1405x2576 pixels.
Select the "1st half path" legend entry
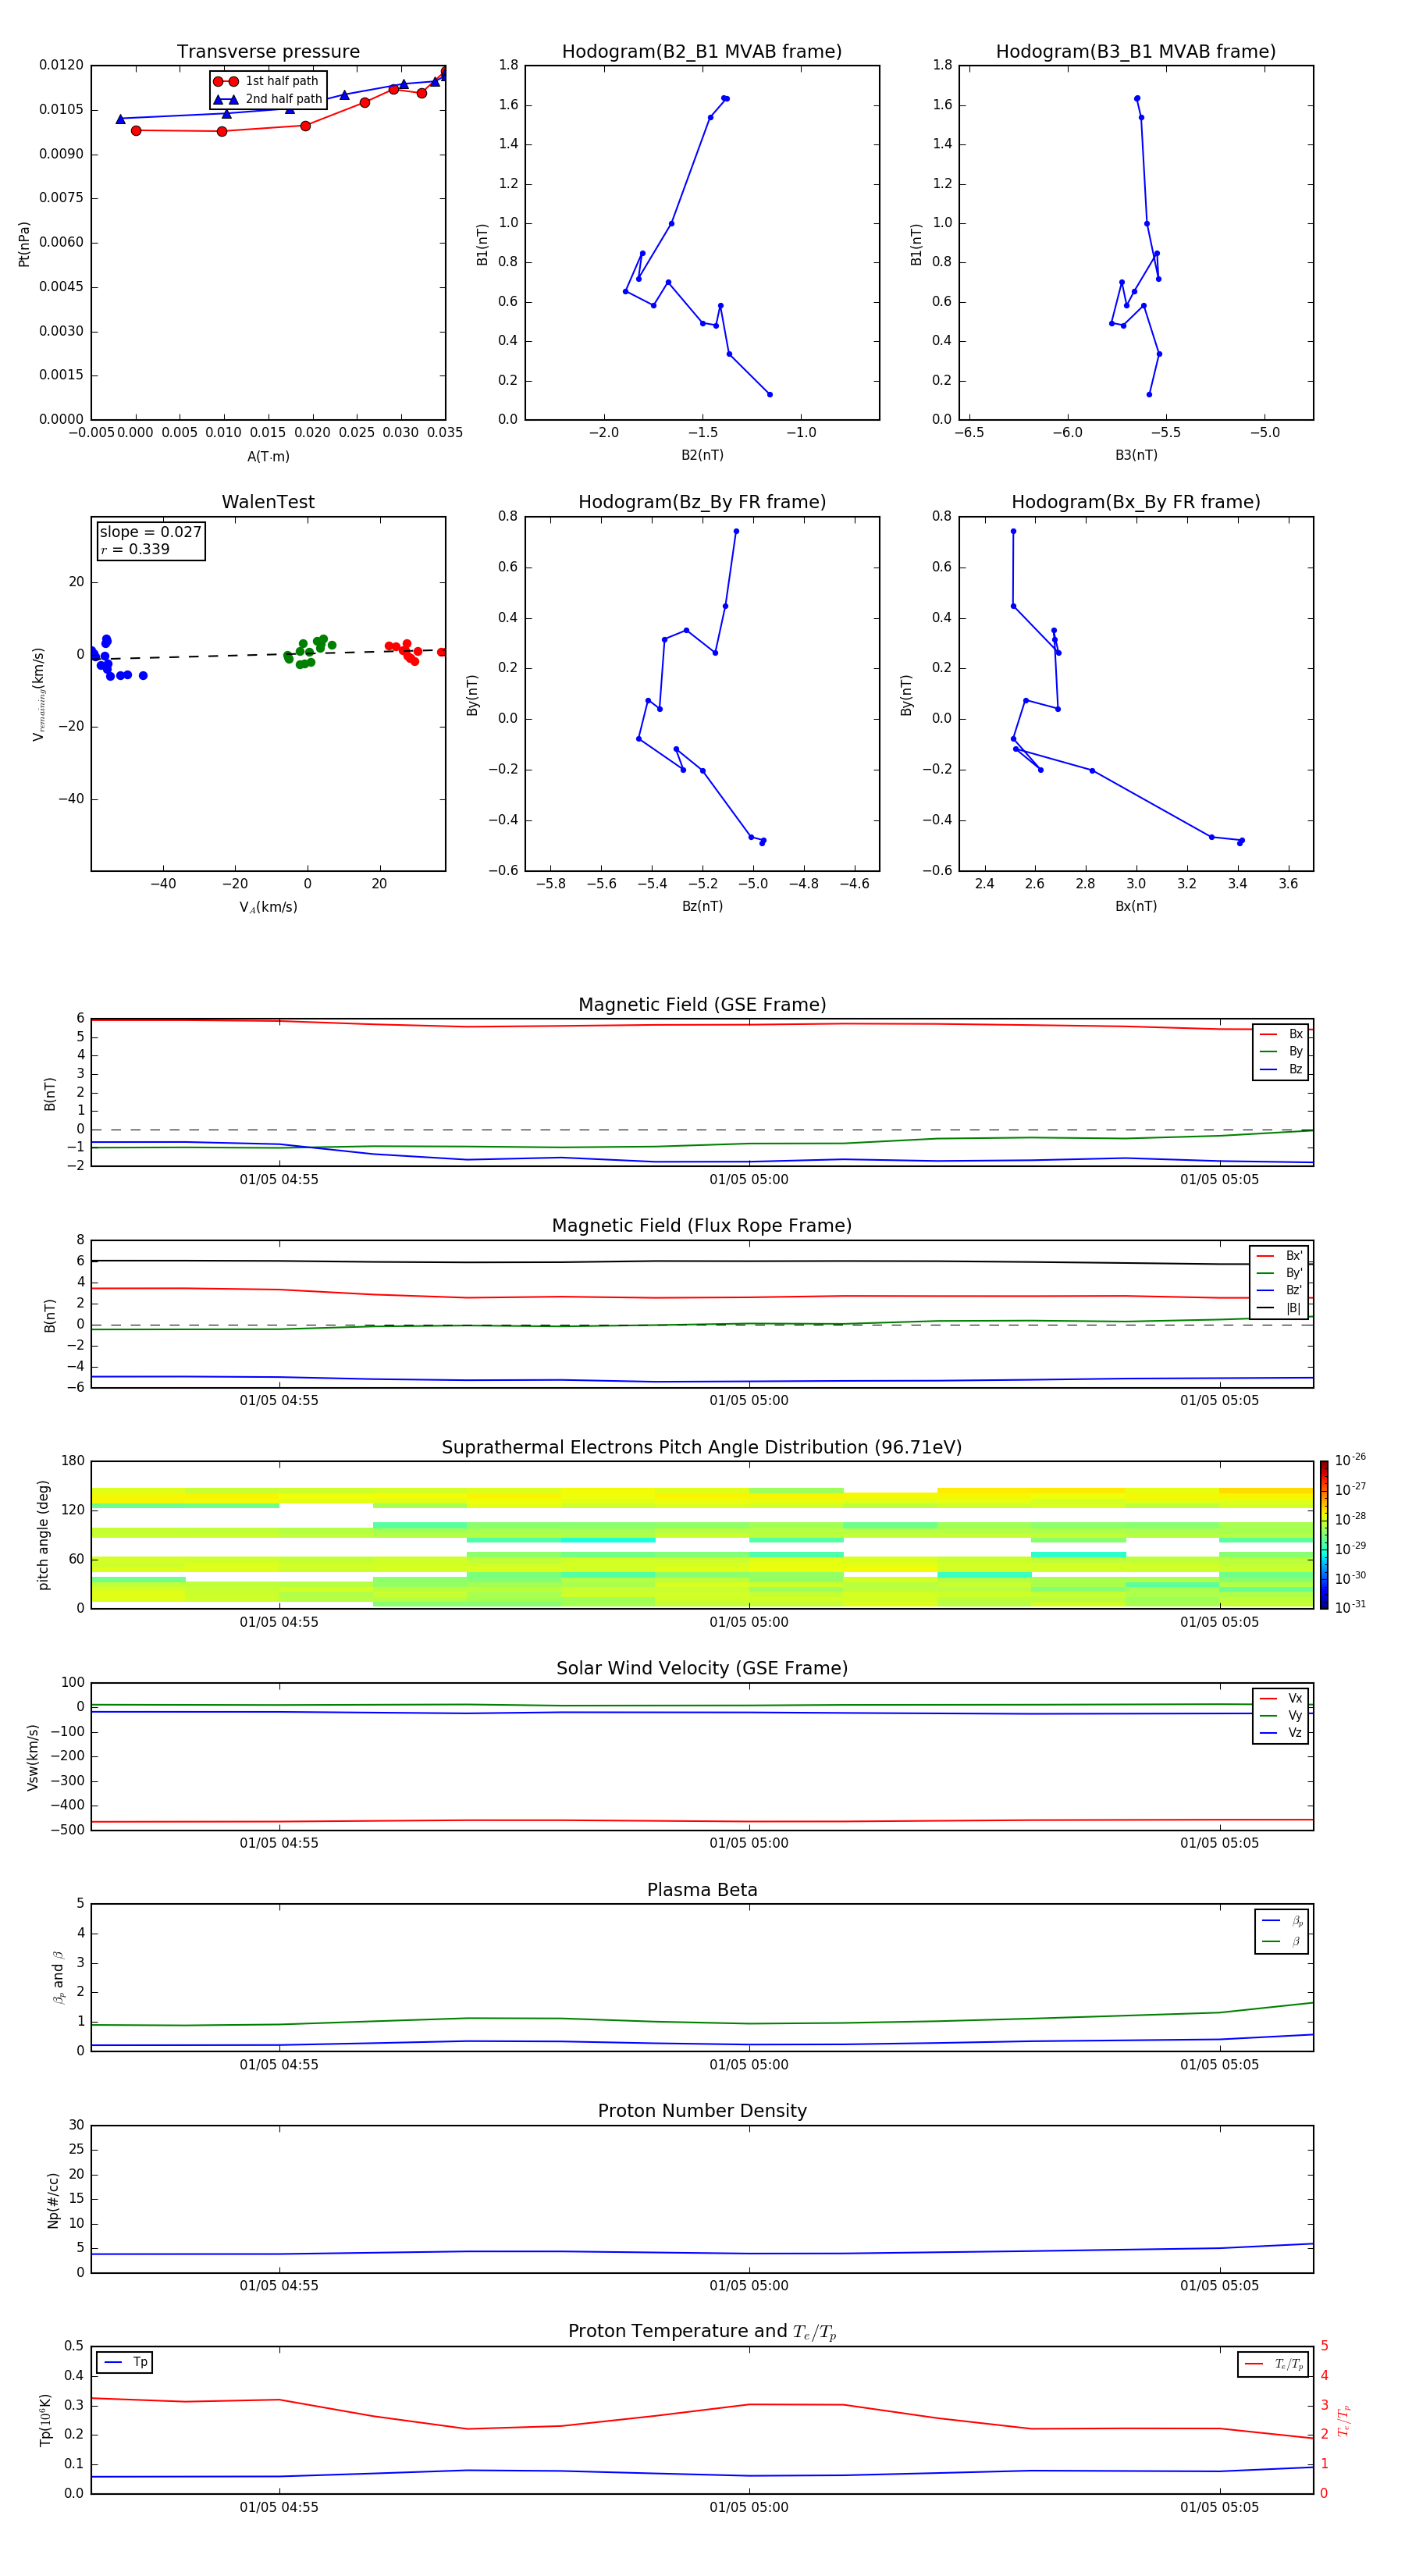(x=266, y=81)
